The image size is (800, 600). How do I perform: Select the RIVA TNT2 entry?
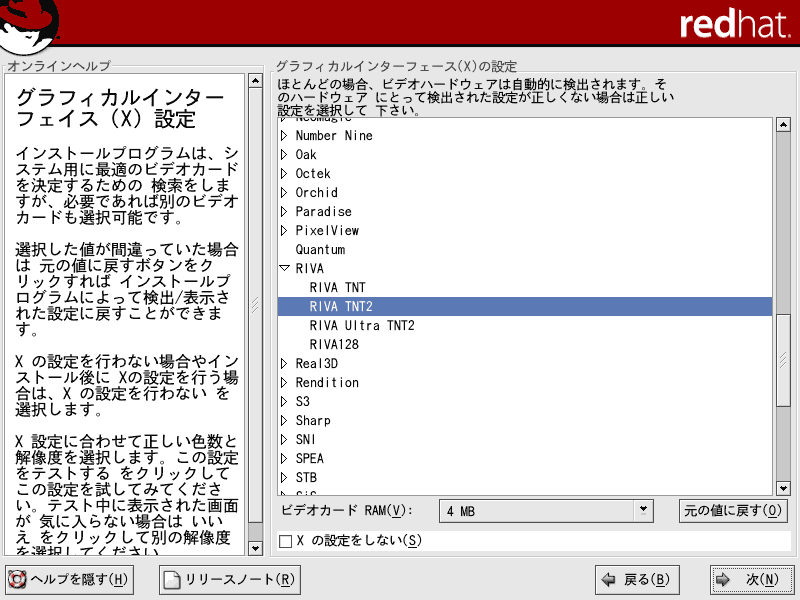pyautogui.click(x=524, y=307)
